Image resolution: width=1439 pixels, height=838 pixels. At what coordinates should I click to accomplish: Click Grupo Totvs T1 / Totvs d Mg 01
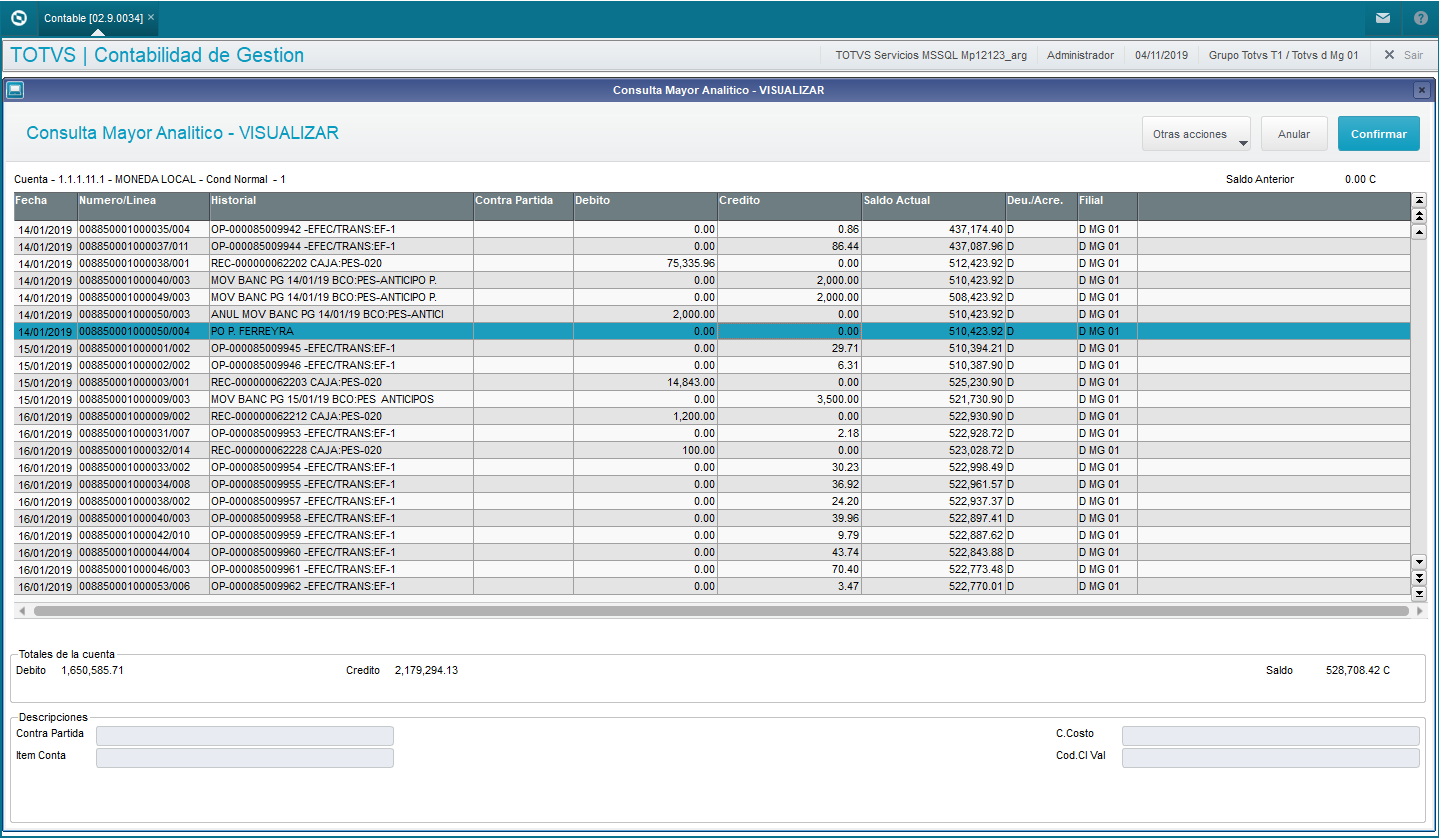(x=1284, y=55)
